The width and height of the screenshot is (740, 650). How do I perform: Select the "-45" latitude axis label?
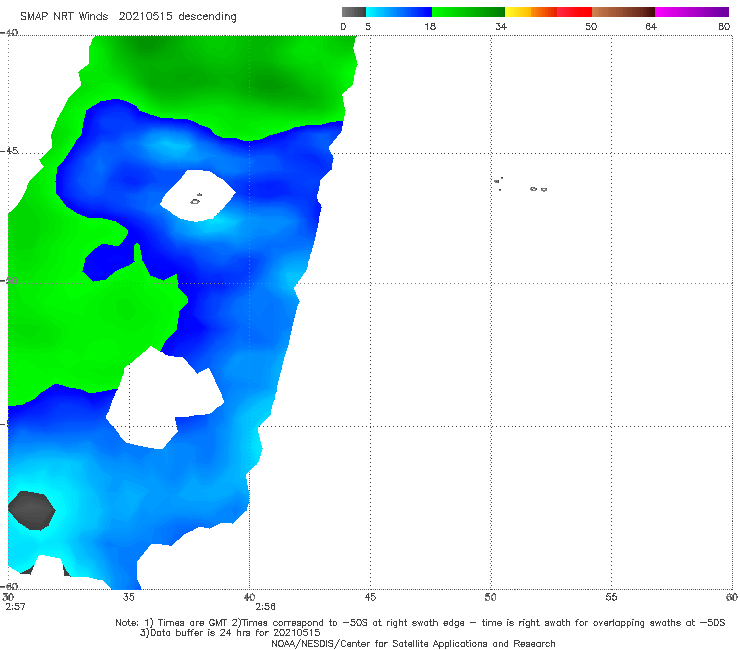click(x=10, y=151)
